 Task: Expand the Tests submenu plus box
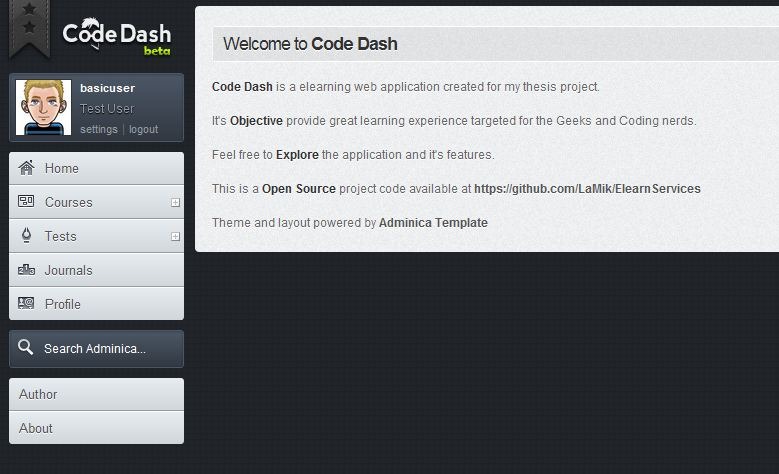pos(175,237)
